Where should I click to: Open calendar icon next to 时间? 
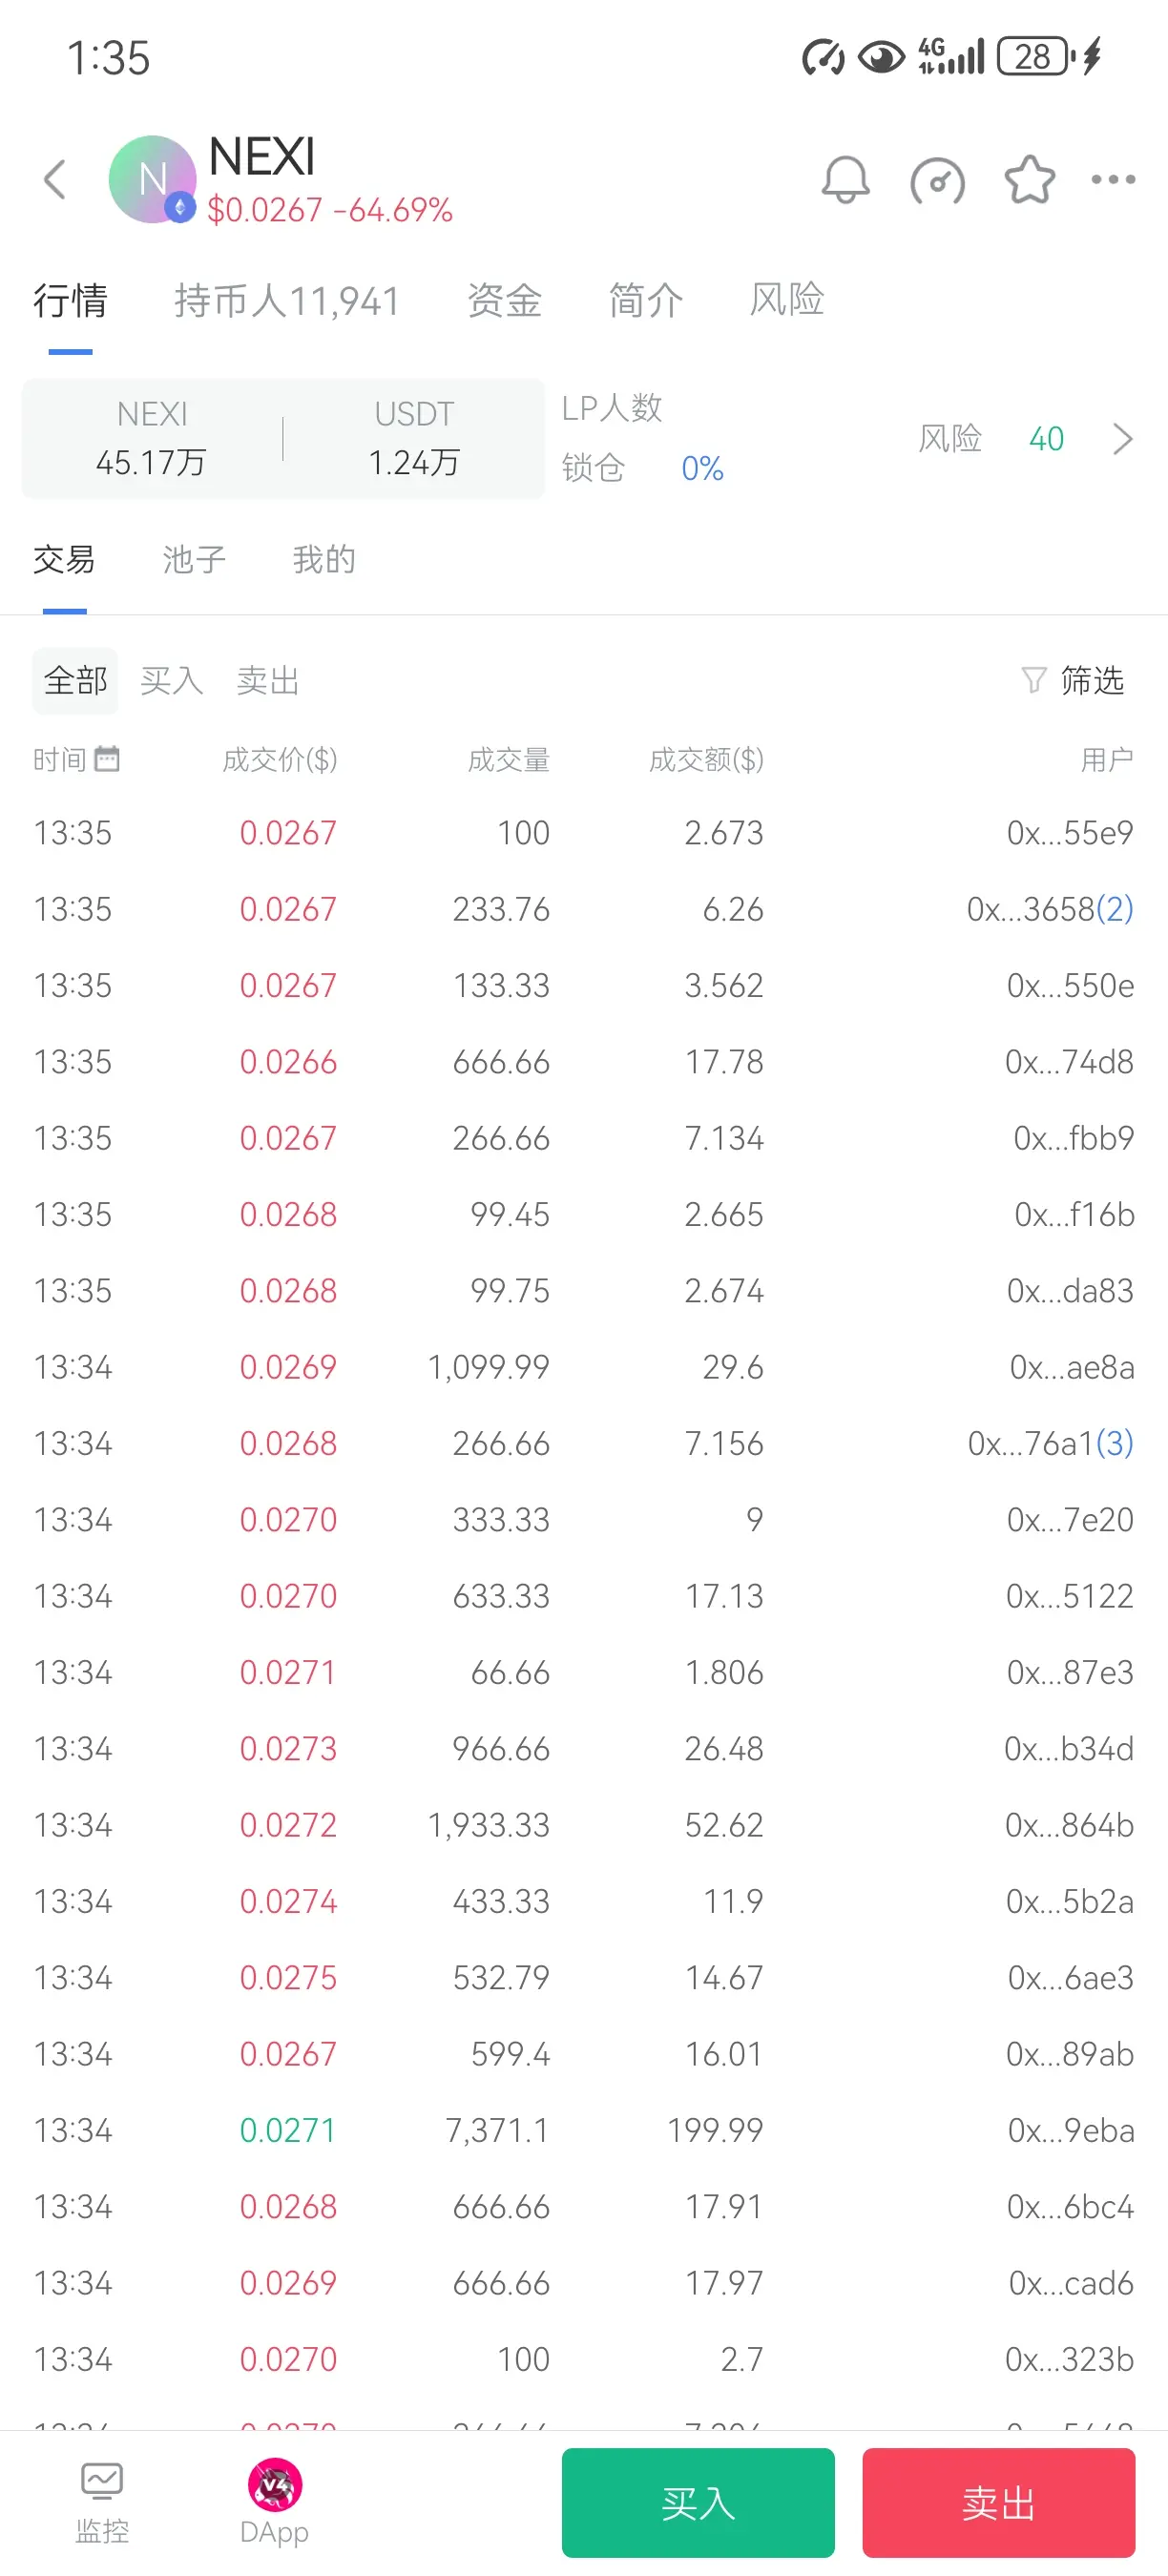coord(107,759)
